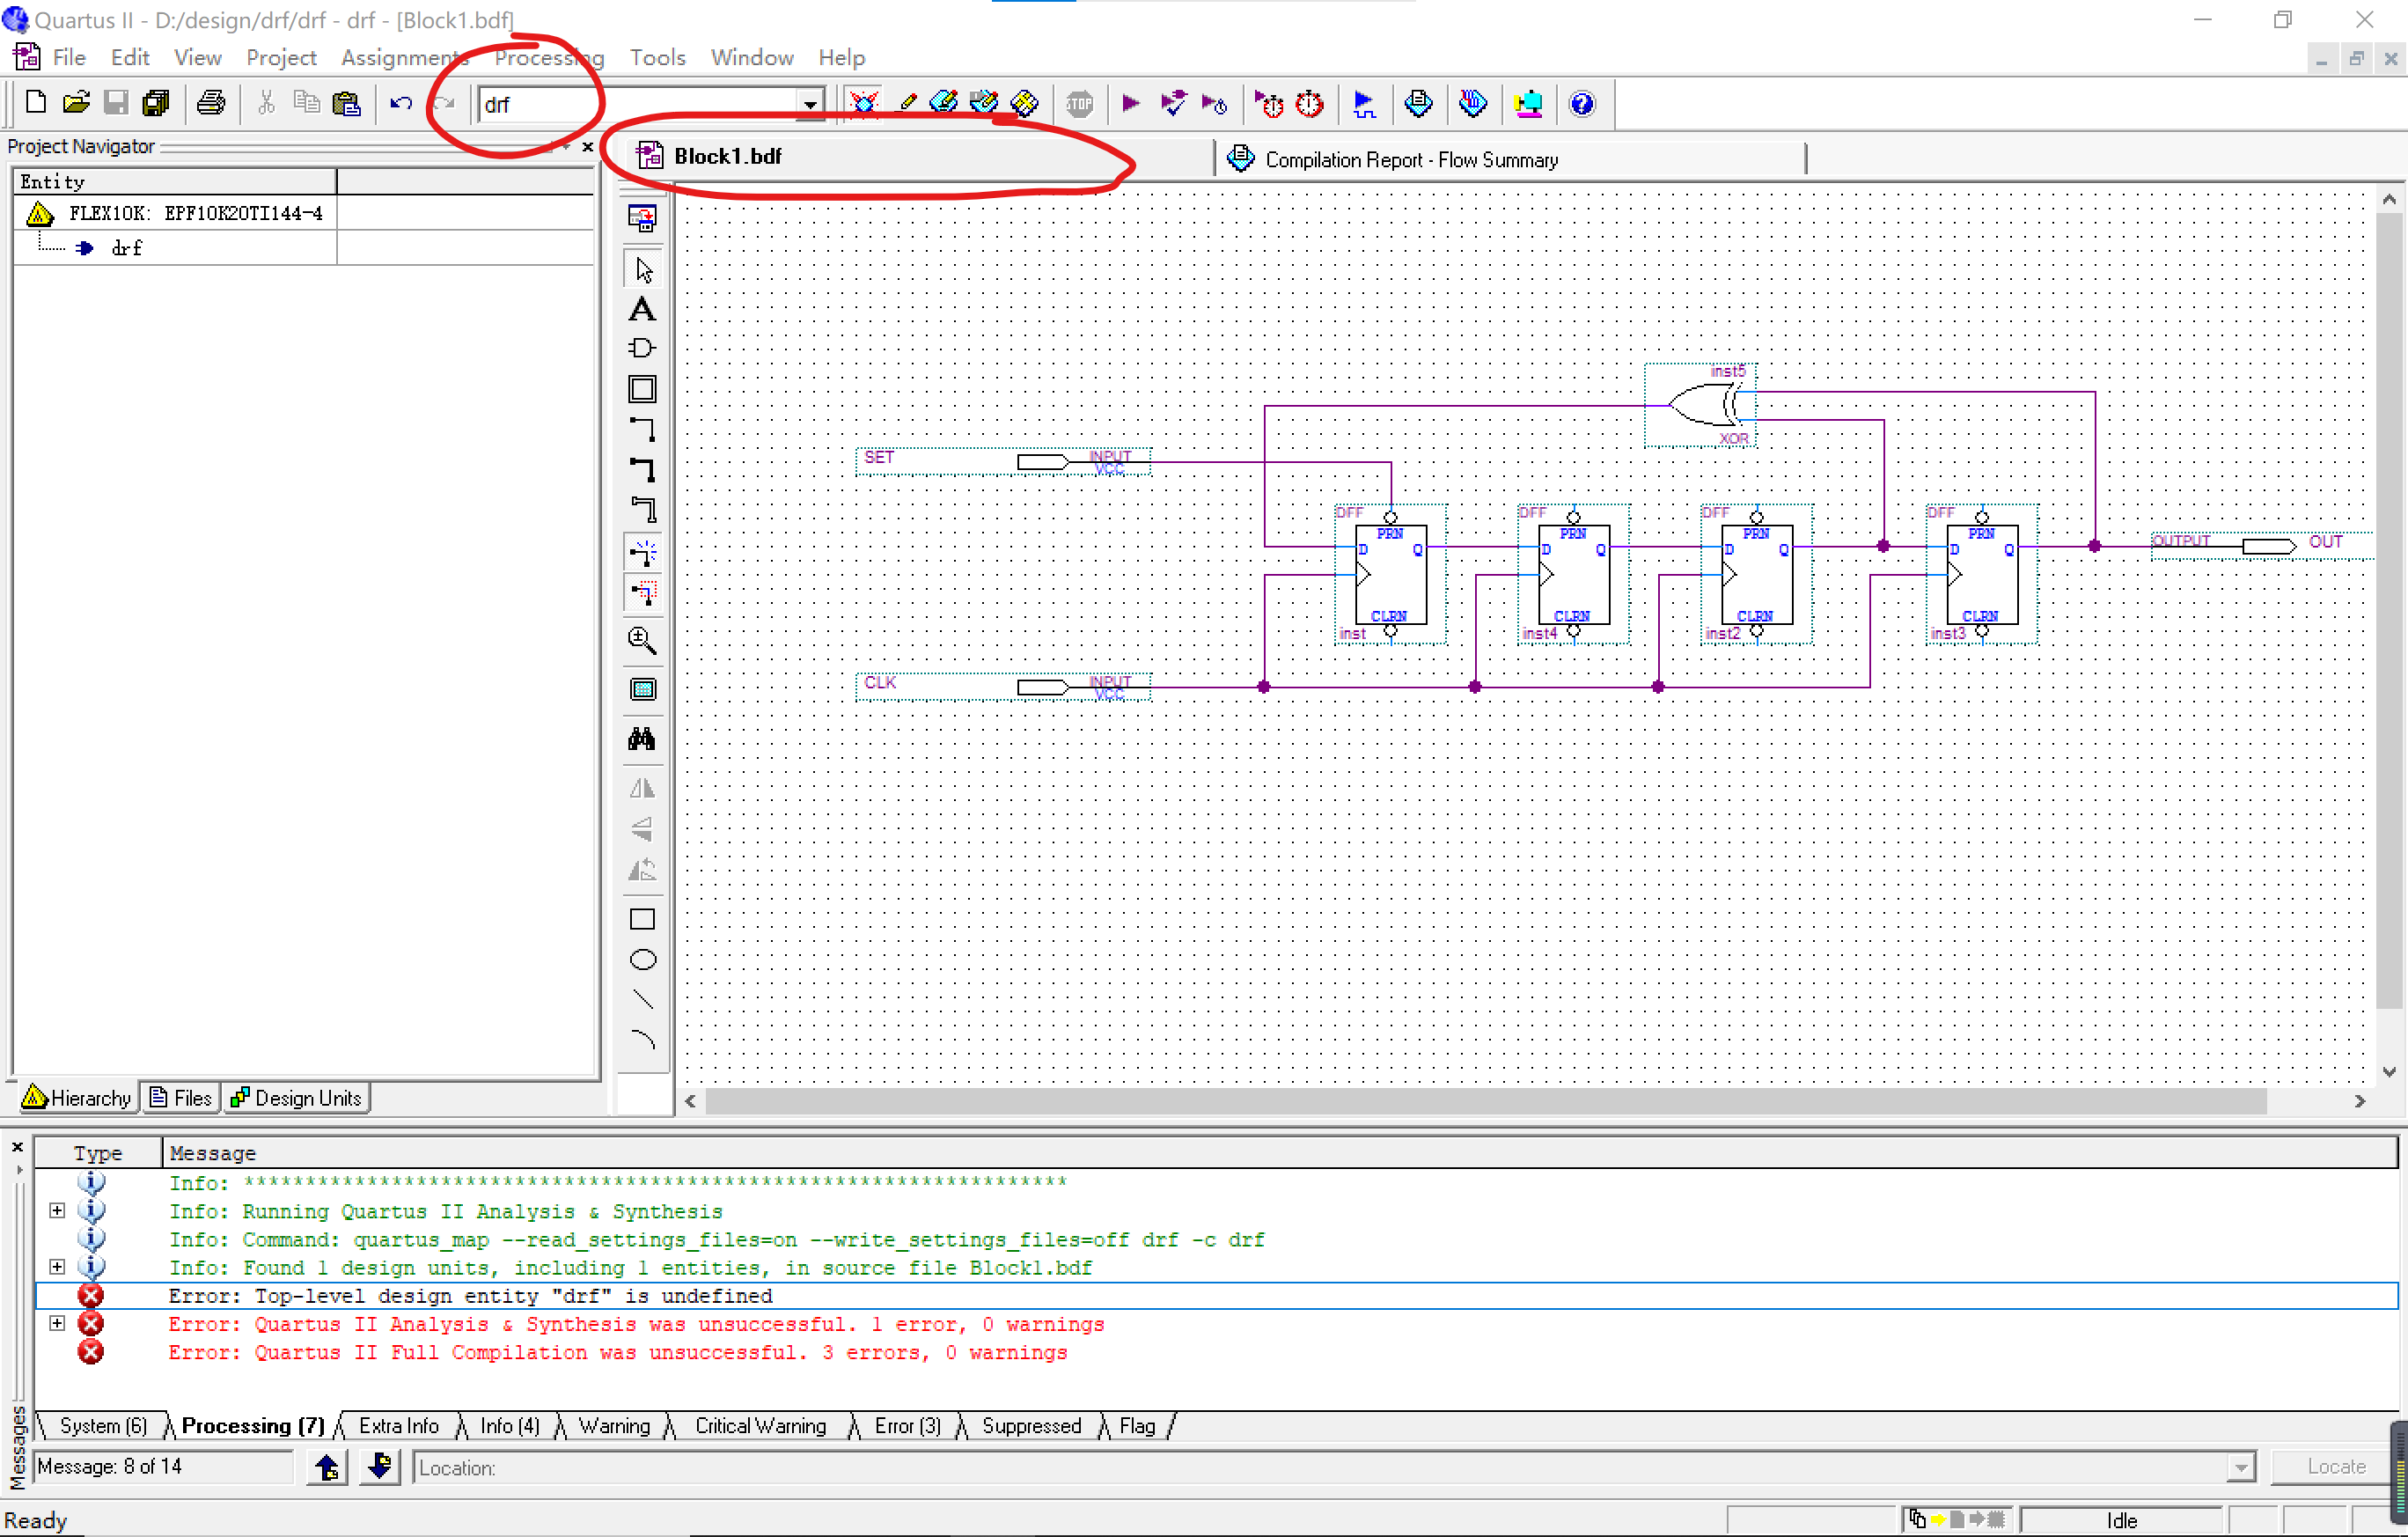Viewport: 2408px width, 1537px height.
Task: Click the Find binoculars icon
Action: [x=642, y=739]
